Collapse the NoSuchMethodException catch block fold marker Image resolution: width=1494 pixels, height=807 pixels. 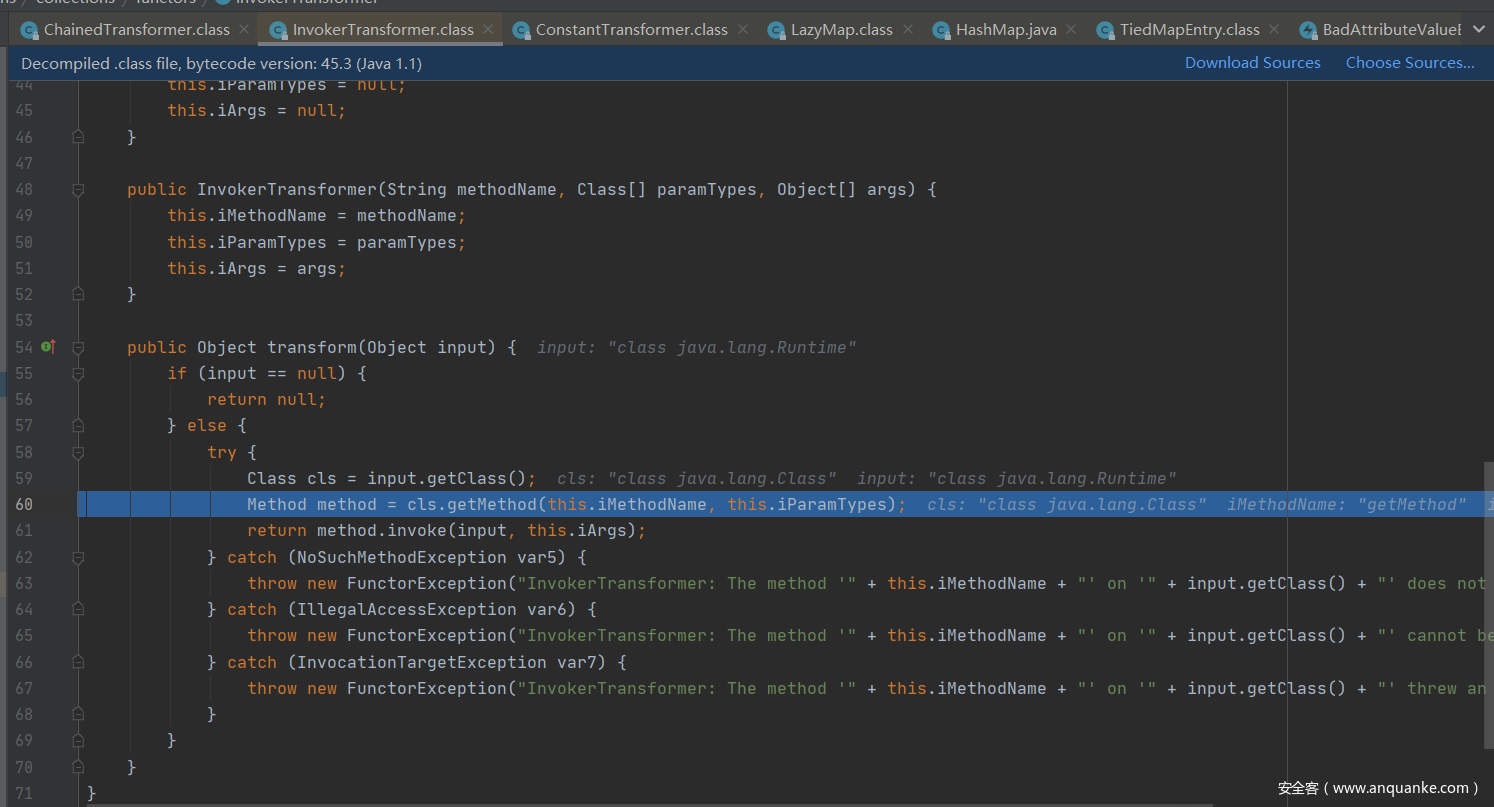78,557
